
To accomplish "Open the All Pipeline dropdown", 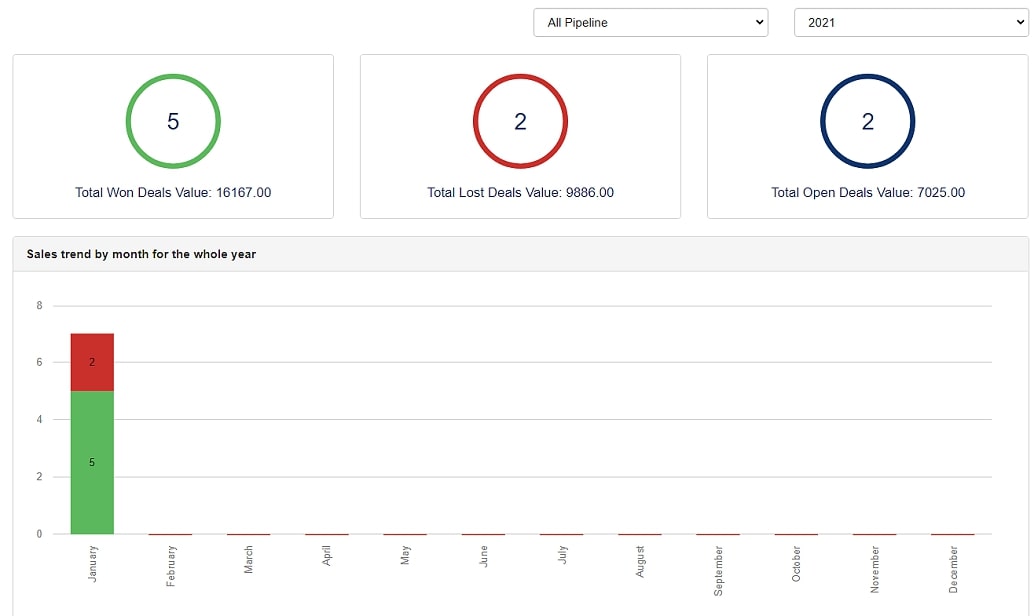I will click(650, 22).
